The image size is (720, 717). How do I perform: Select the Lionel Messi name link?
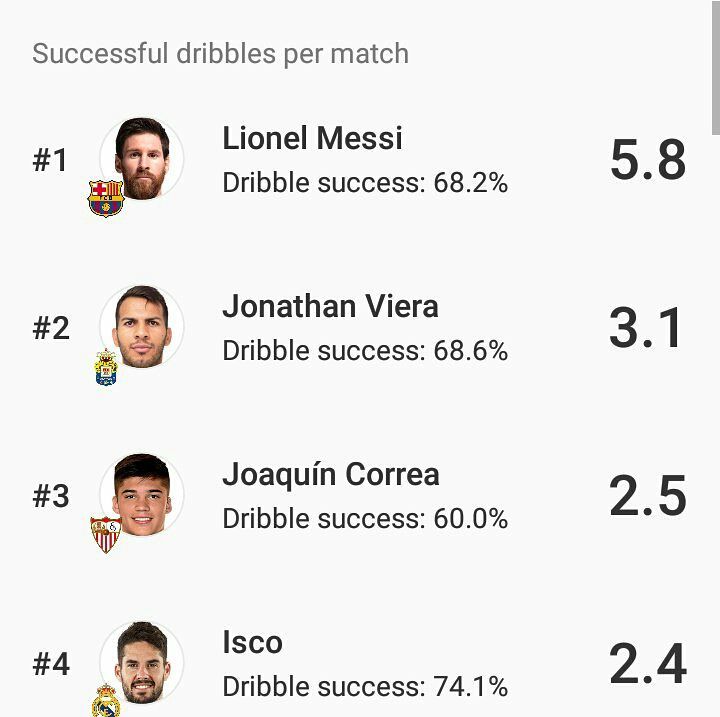pyautogui.click(x=312, y=138)
